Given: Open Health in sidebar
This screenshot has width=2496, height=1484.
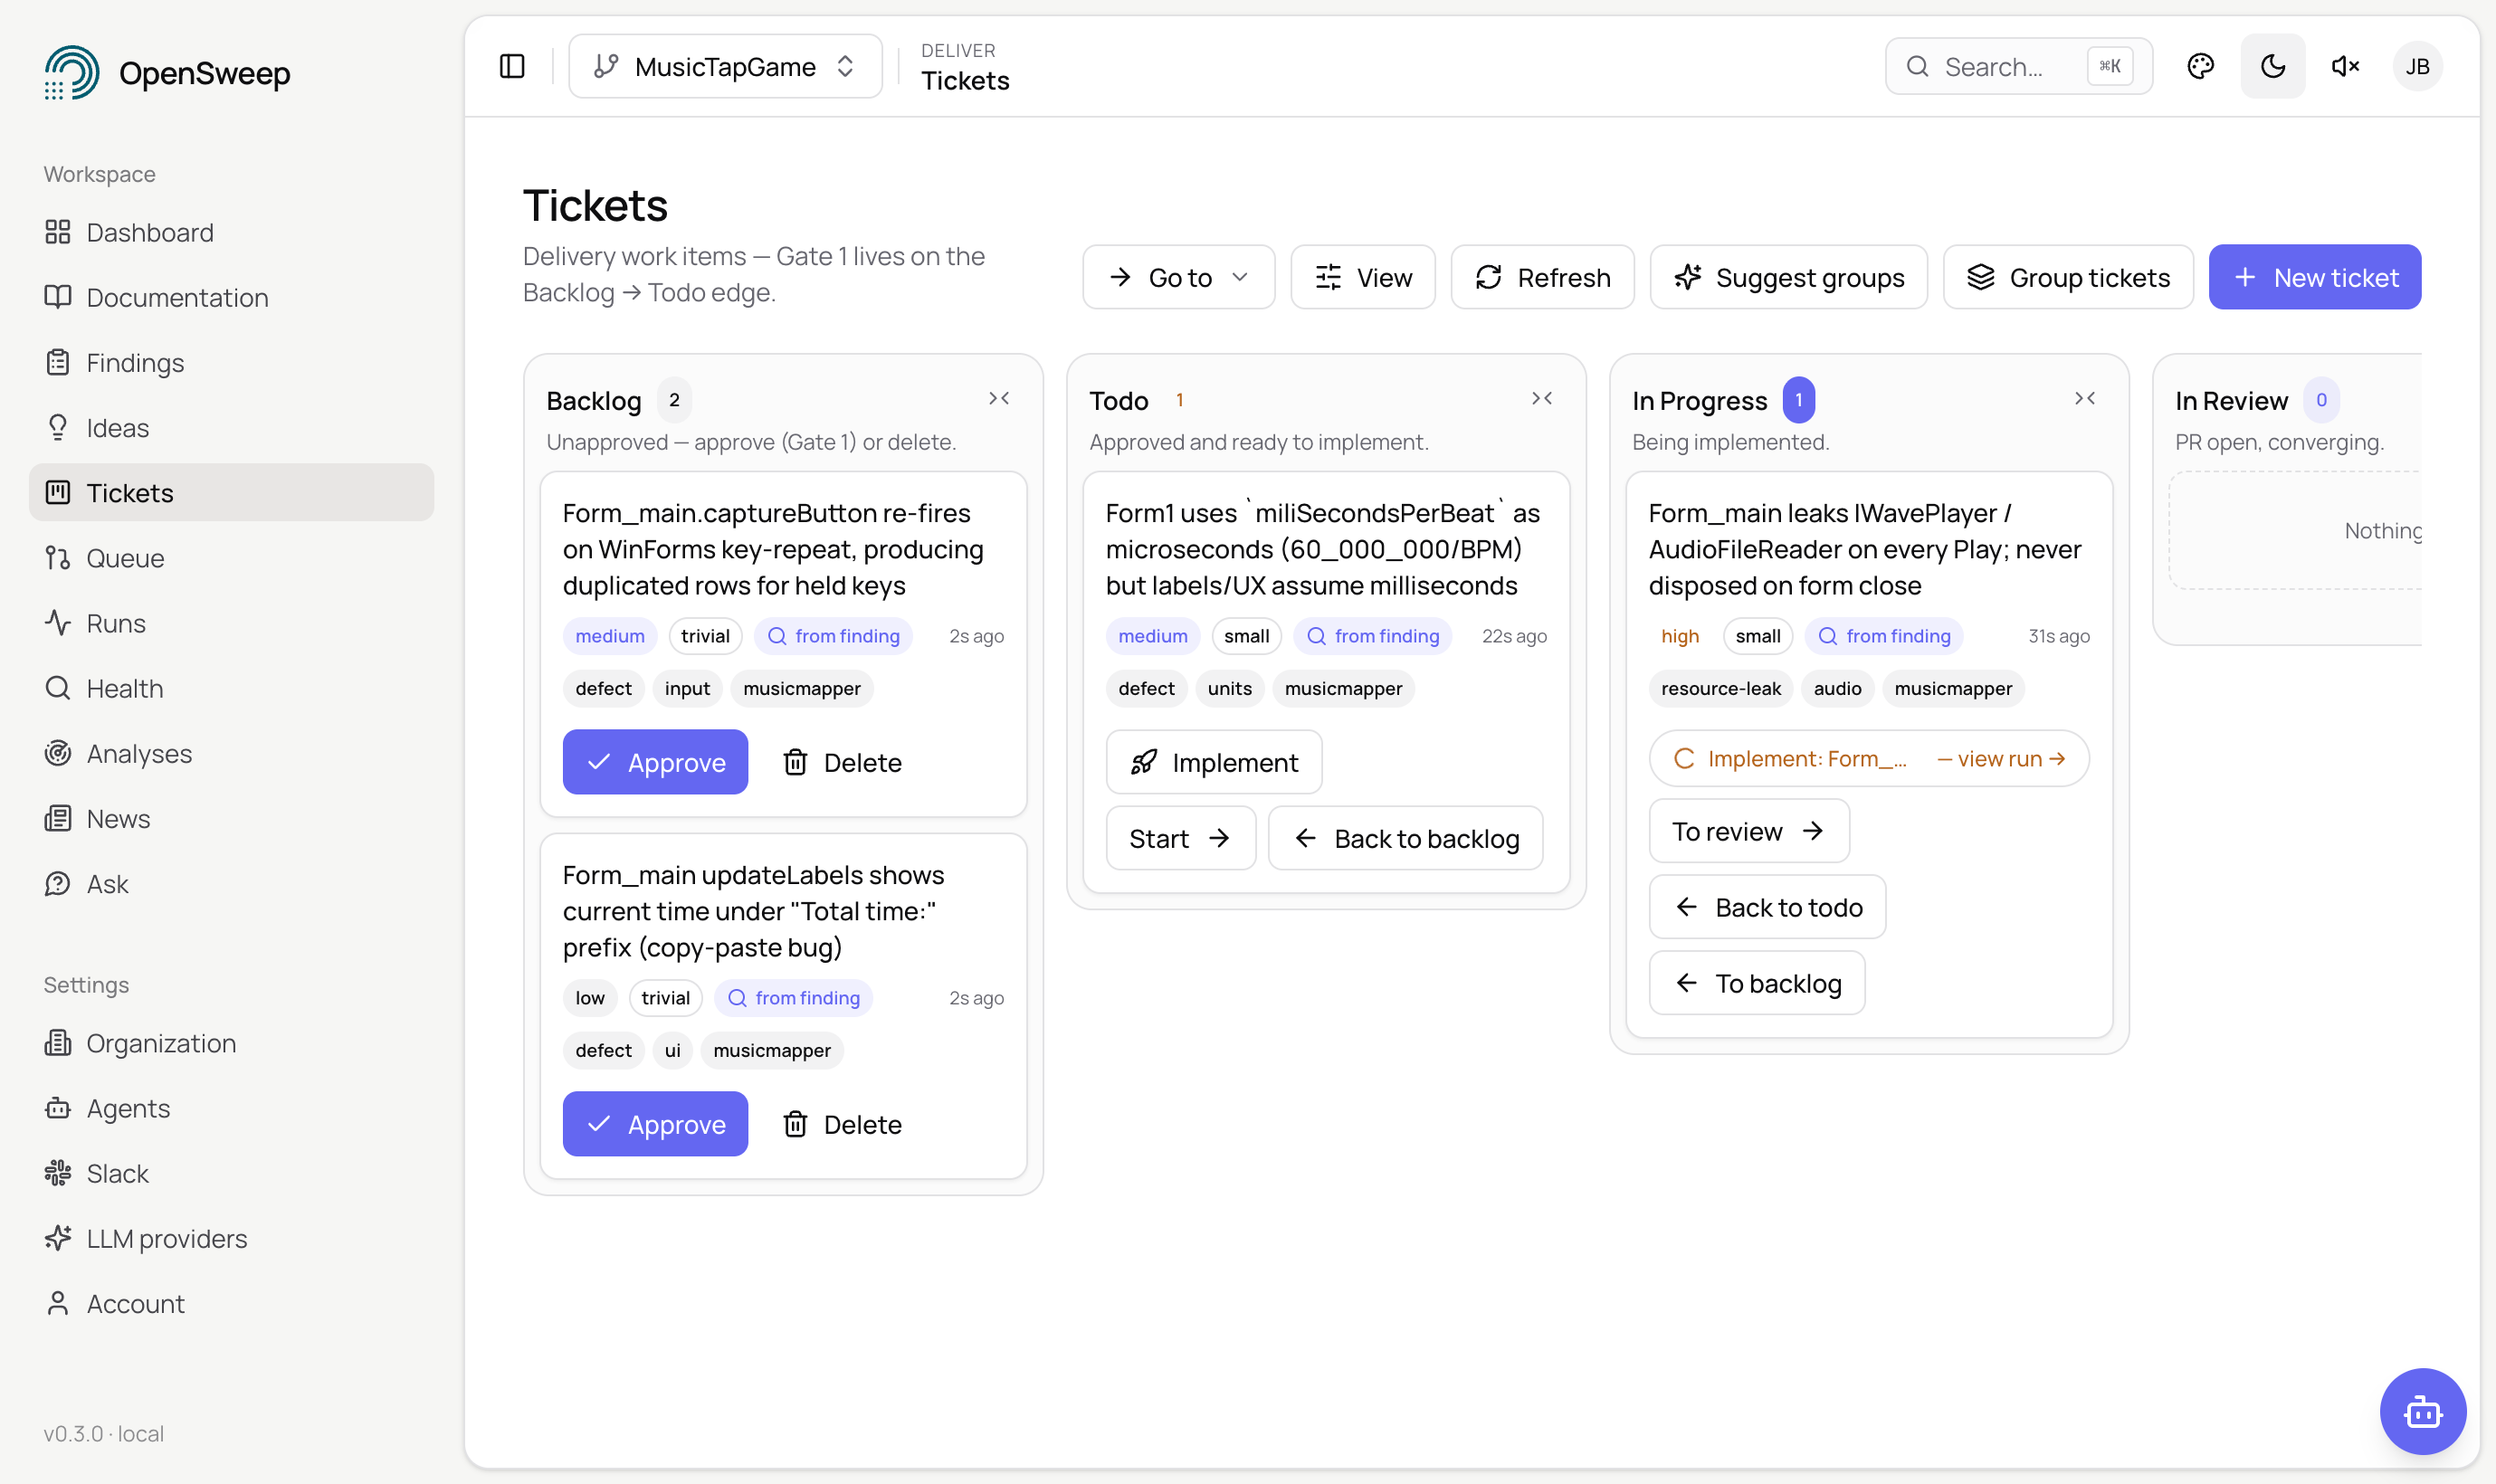Looking at the screenshot, I should click(231, 688).
